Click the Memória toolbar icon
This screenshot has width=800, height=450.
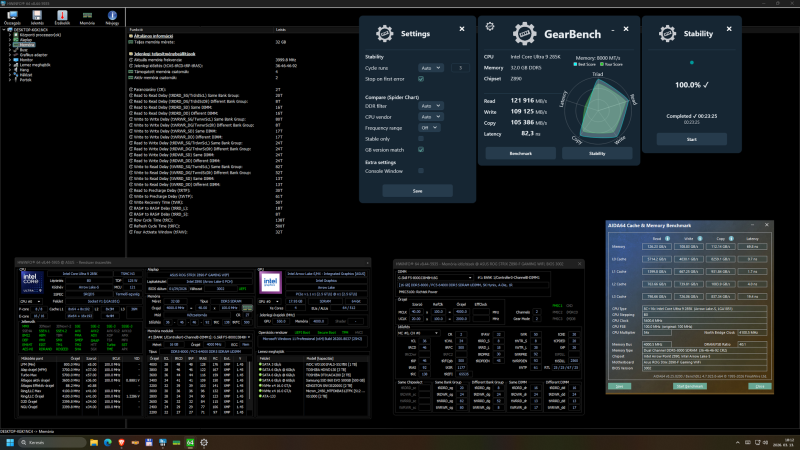click(87, 17)
